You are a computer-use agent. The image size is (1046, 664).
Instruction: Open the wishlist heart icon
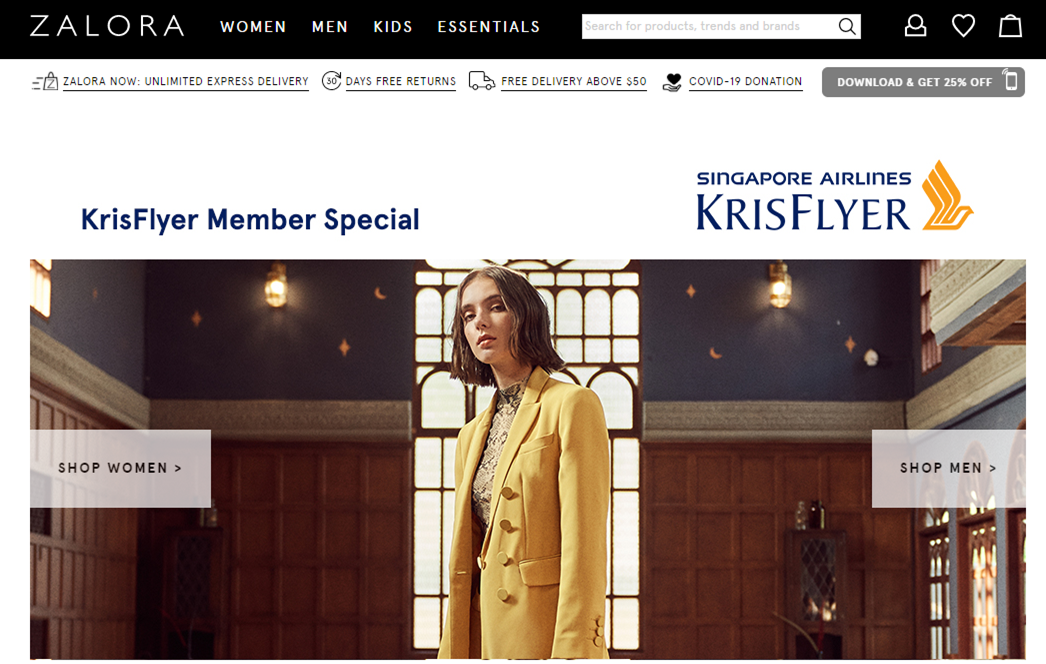click(x=963, y=26)
